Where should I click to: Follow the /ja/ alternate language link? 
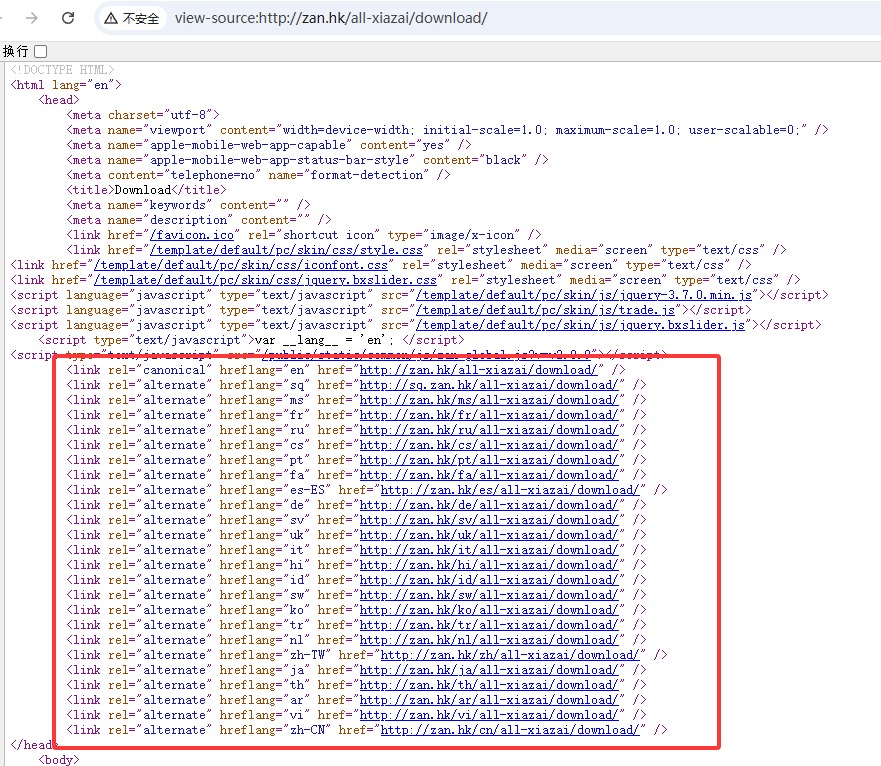(489, 670)
